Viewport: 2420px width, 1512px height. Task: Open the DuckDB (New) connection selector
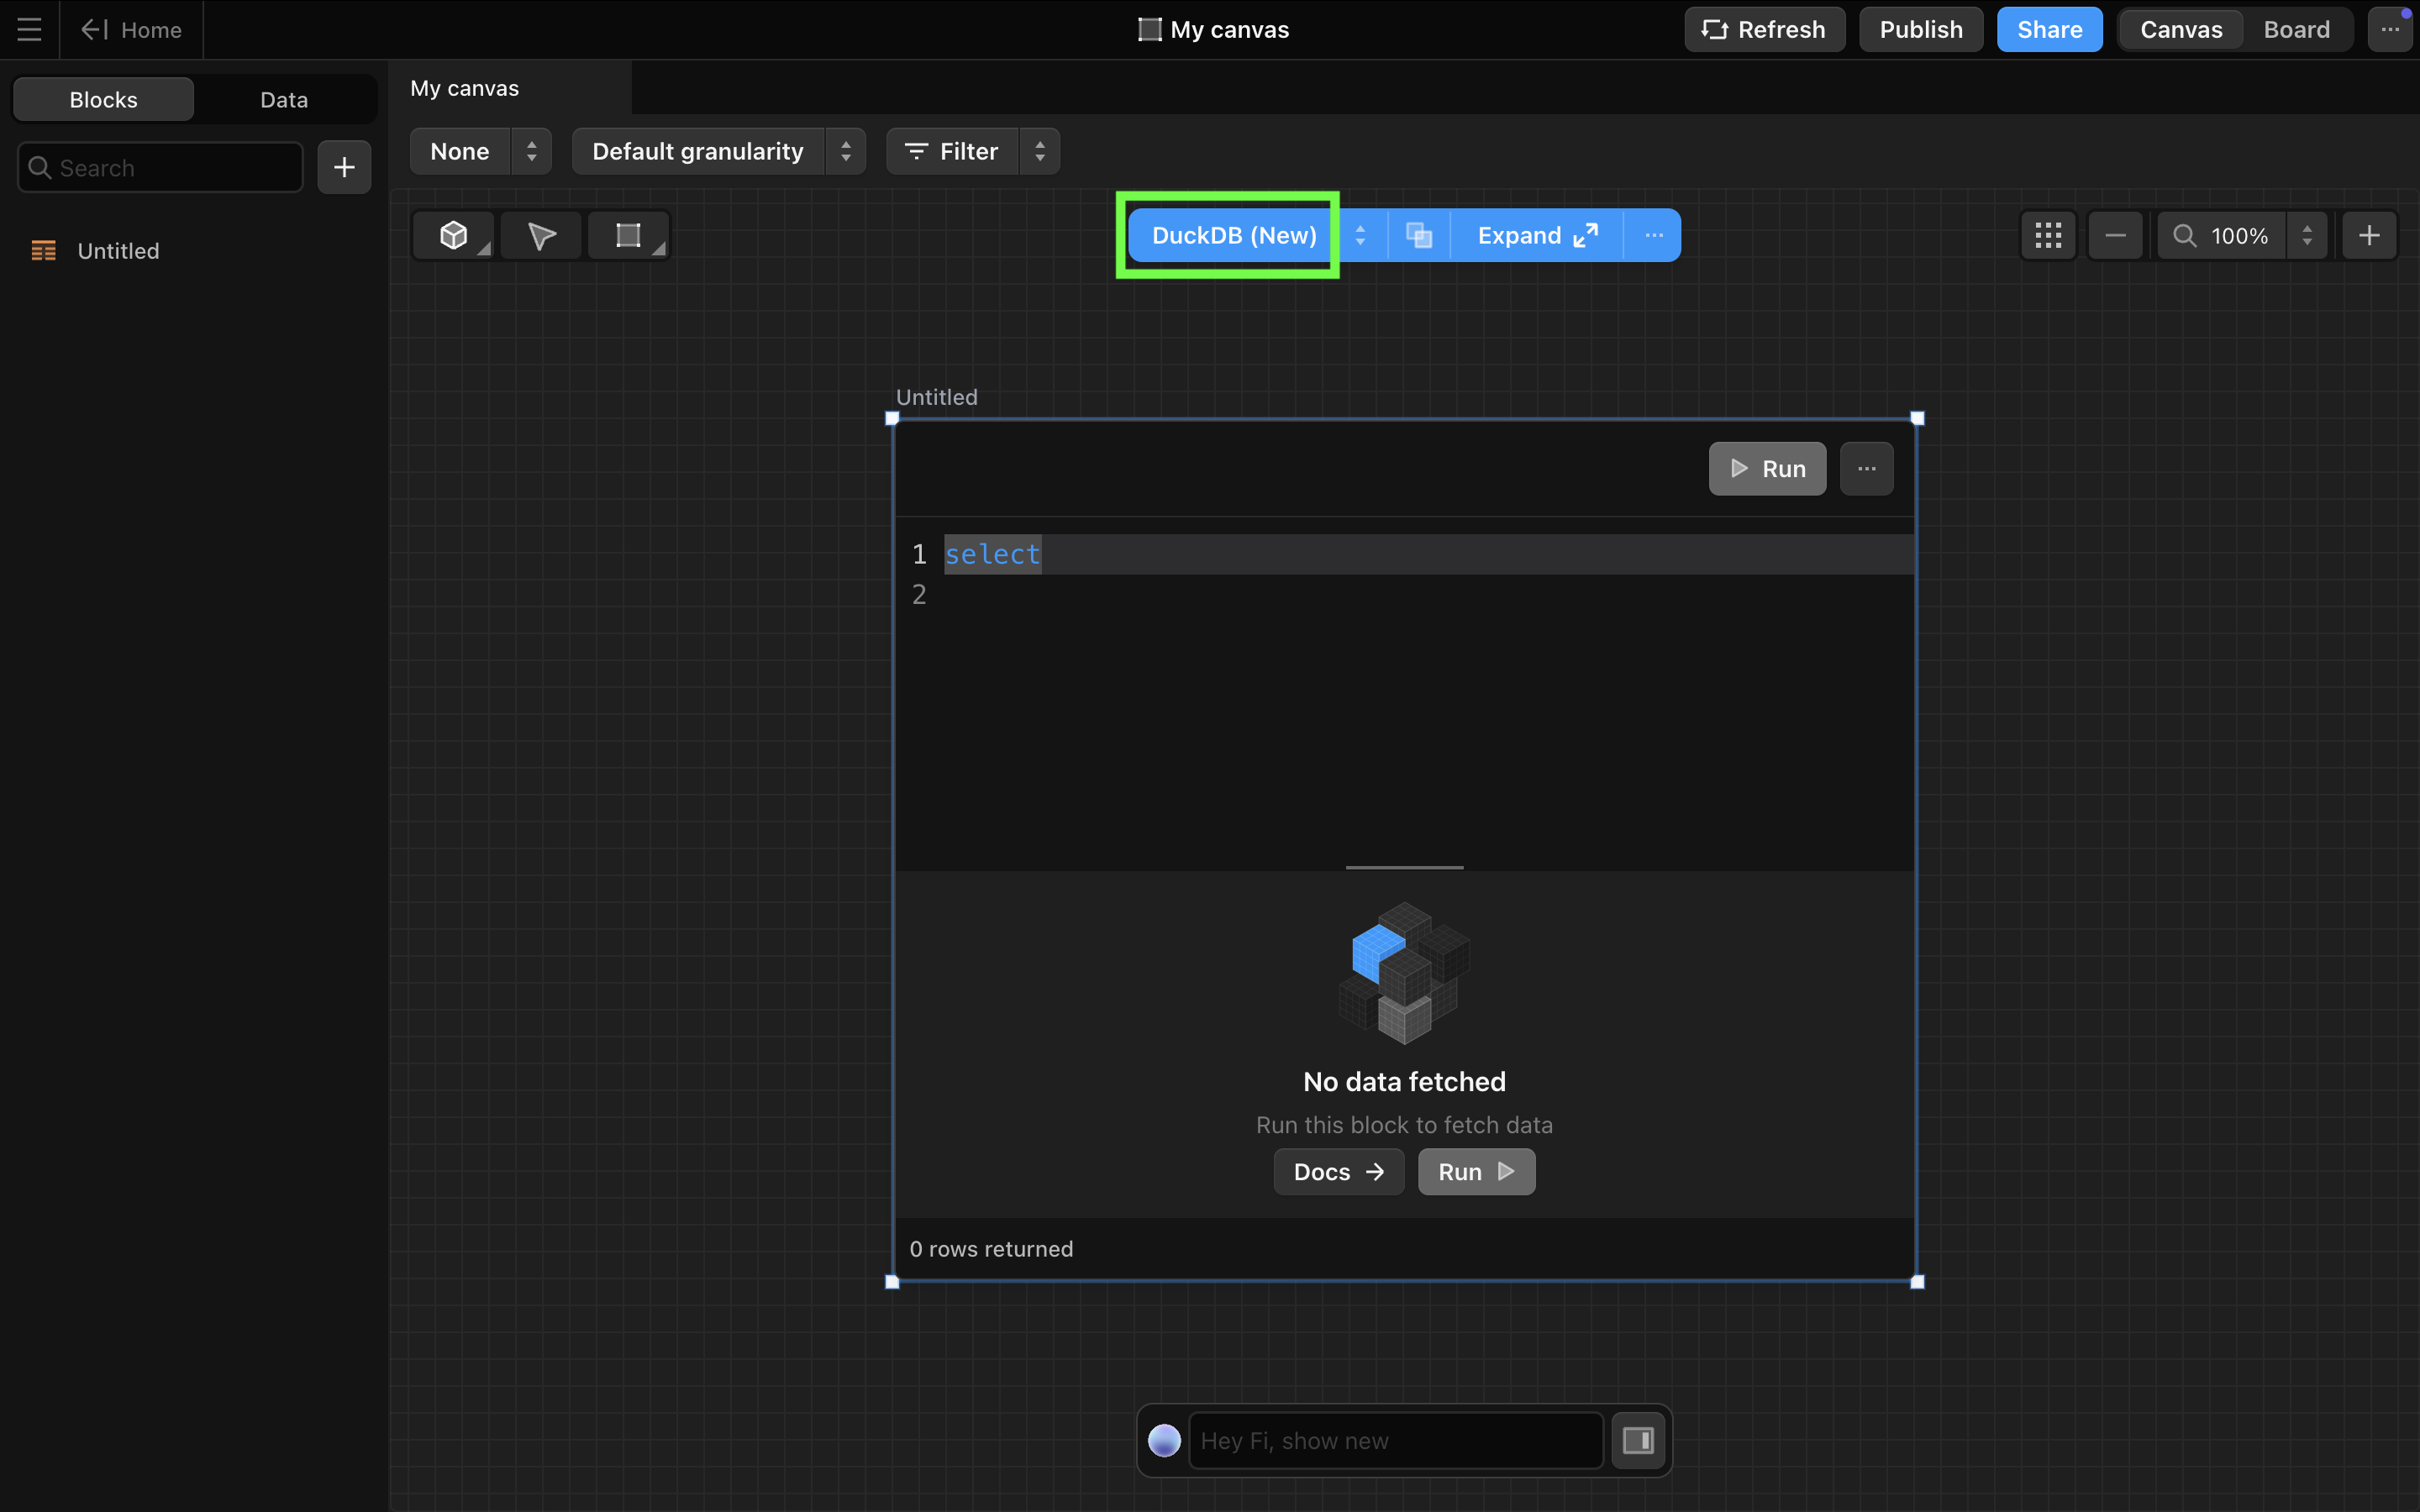(1234, 236)
